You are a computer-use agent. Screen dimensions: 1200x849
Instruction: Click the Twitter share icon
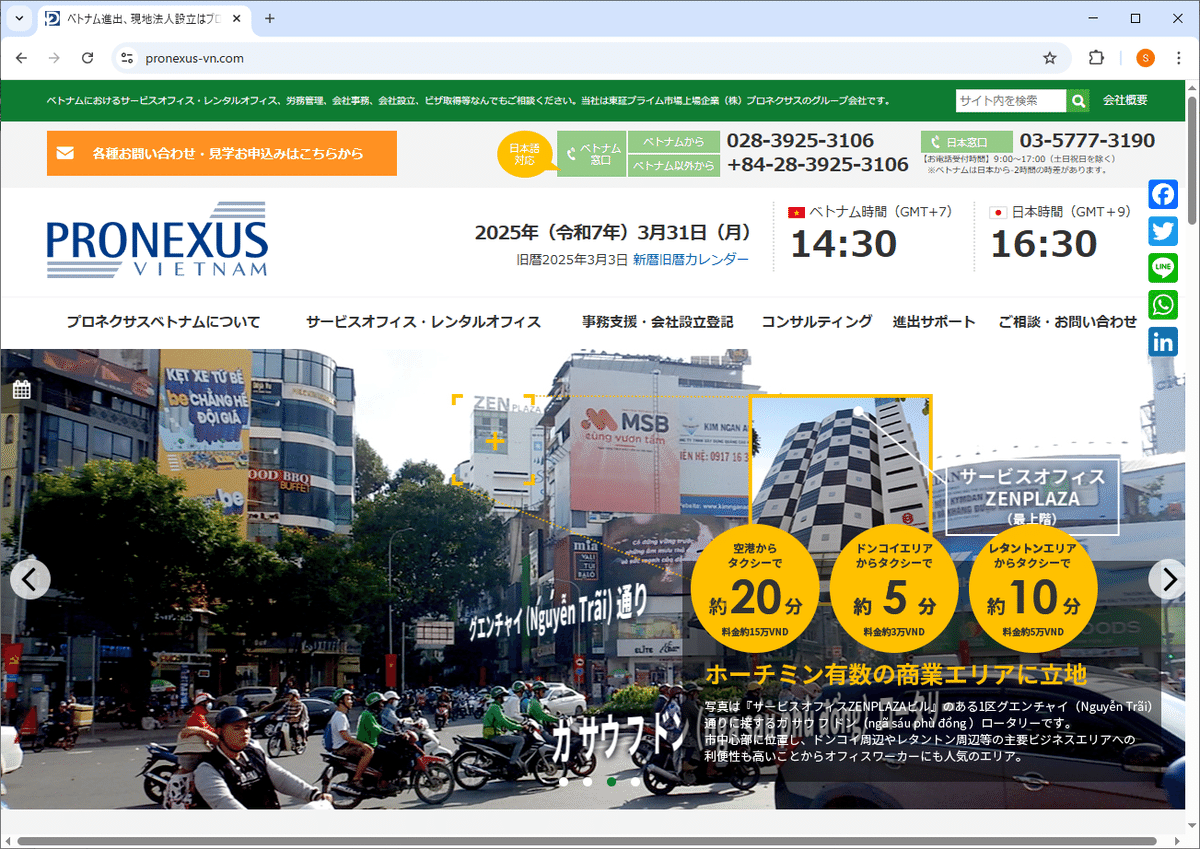(x=1163, y=231)
